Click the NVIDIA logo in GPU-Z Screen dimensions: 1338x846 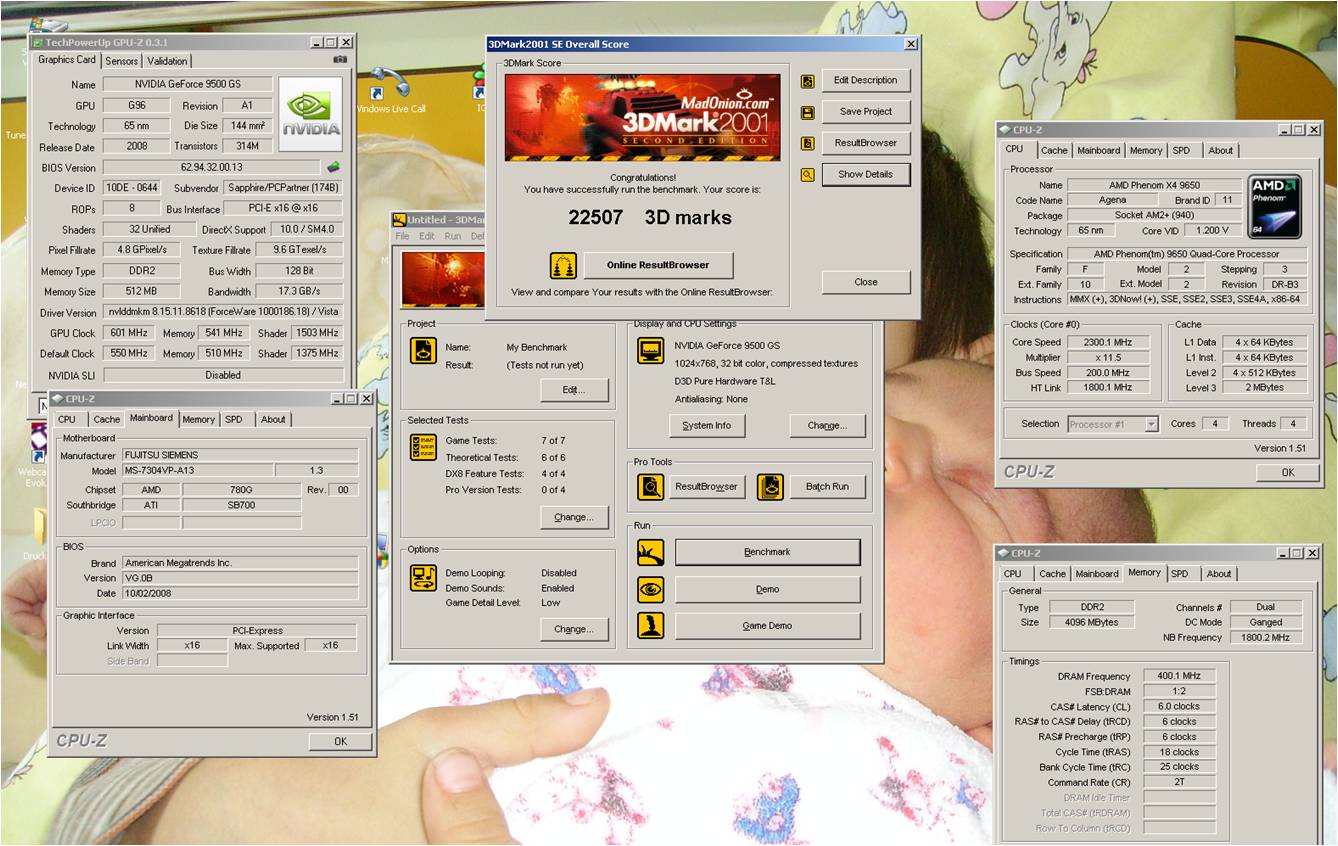click(x=310, y=114)
